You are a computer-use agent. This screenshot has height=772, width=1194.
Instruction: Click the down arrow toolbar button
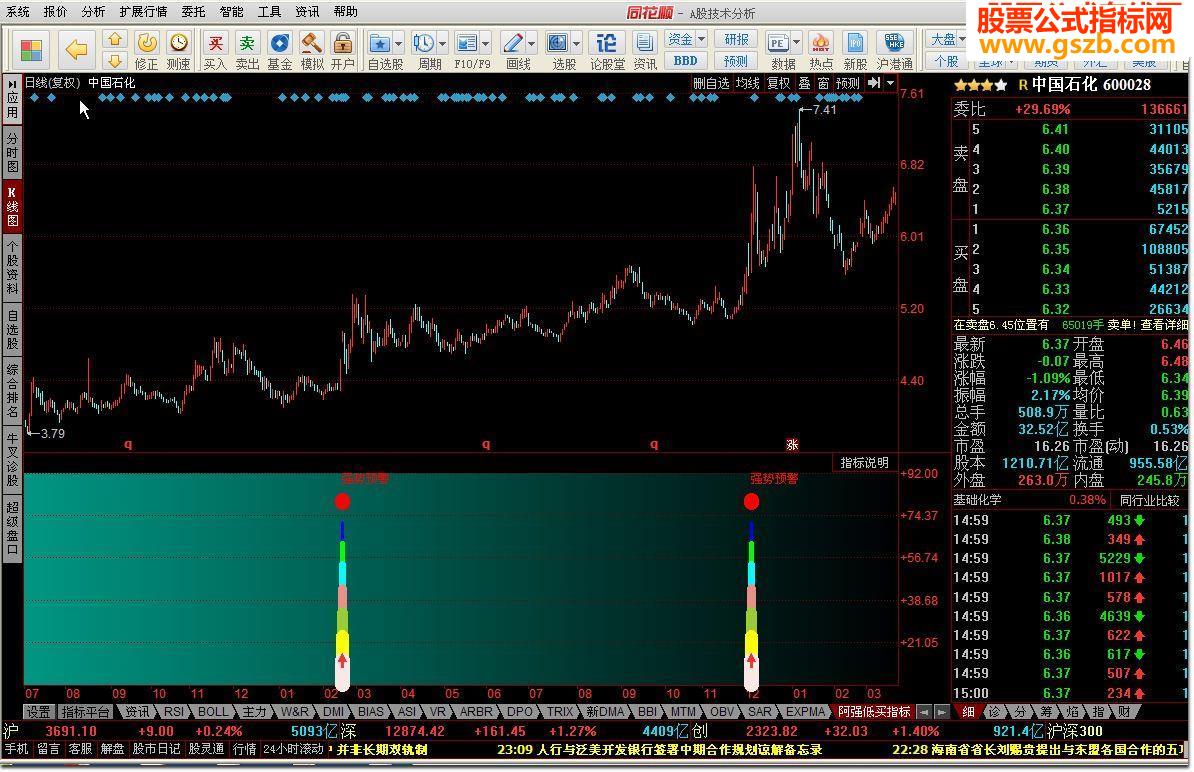[x=114, y=60]
